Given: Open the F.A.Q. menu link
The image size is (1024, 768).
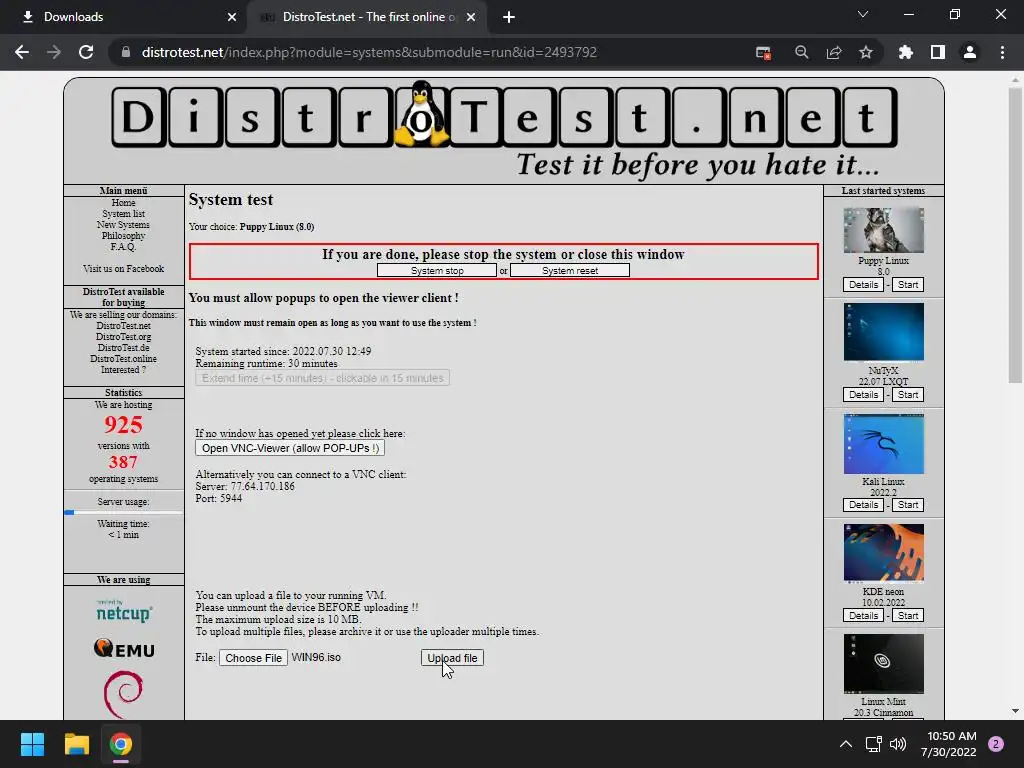Looking at the screenshot, I should click(x=123, y=247).
